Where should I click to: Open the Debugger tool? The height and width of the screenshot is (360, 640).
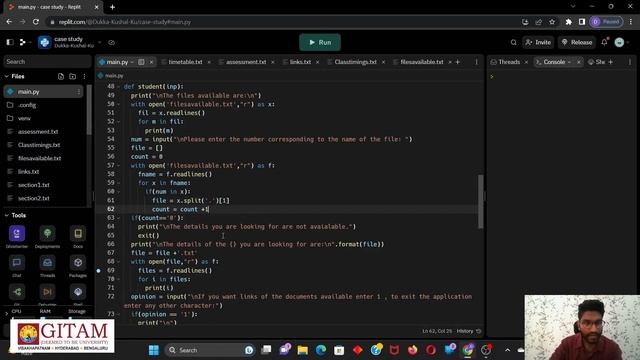pyautogui.click(x=47, y=292)
